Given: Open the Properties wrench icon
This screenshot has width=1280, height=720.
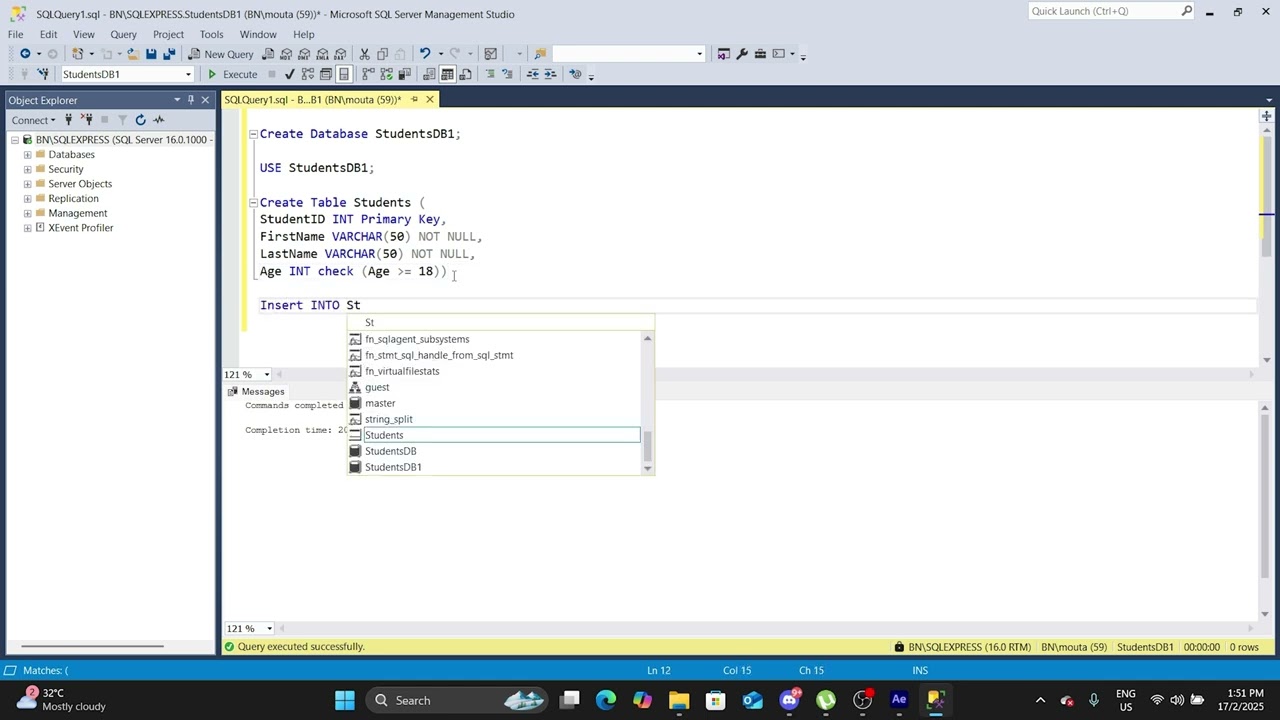Looking at the screenshot, I should pos(742,54).
